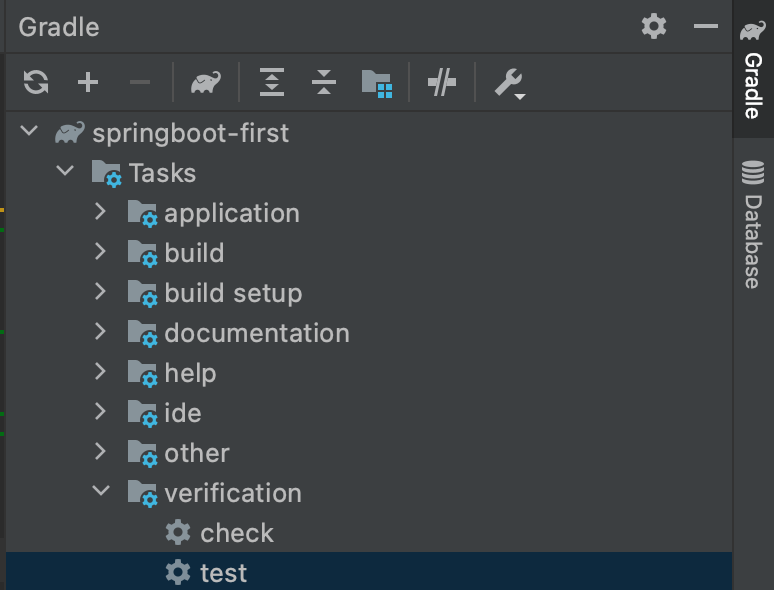Image resolution: width=774 pixels, height=590 pixels.
Task: Click the folder-with-blue-grid toolbar icon
Action: point(377,83)
